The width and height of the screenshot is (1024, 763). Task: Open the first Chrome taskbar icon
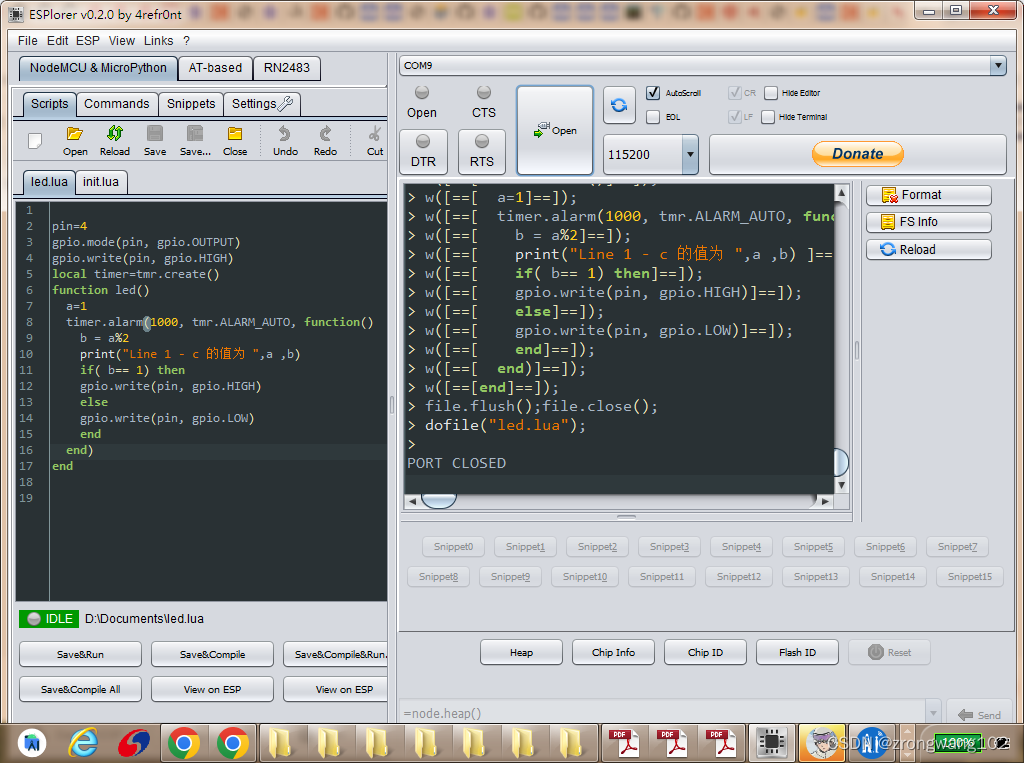point(184,743)
